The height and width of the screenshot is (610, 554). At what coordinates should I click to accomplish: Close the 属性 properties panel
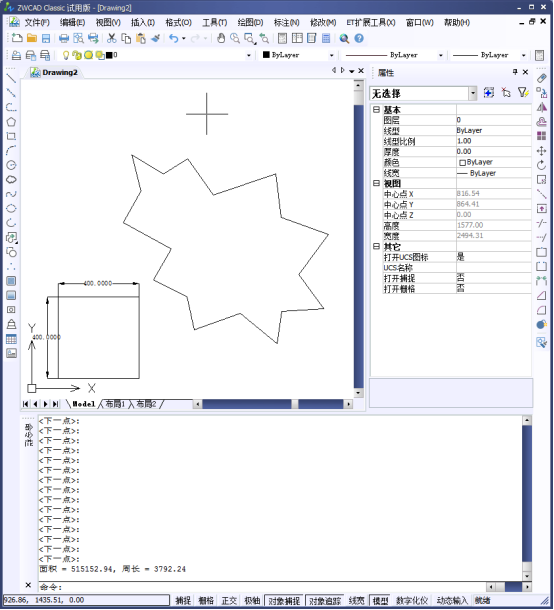tap(526, 72)
